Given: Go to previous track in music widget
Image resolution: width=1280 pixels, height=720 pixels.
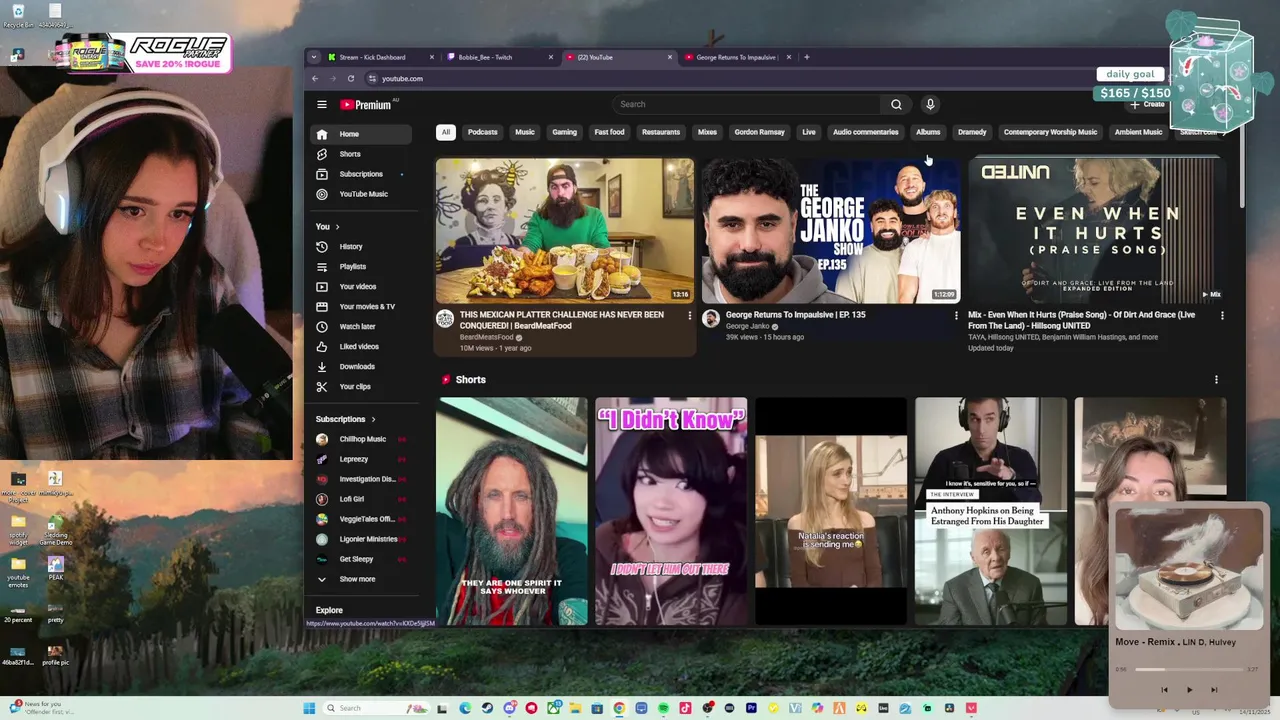Looking at the screenshot, I should pos(1164,689).
